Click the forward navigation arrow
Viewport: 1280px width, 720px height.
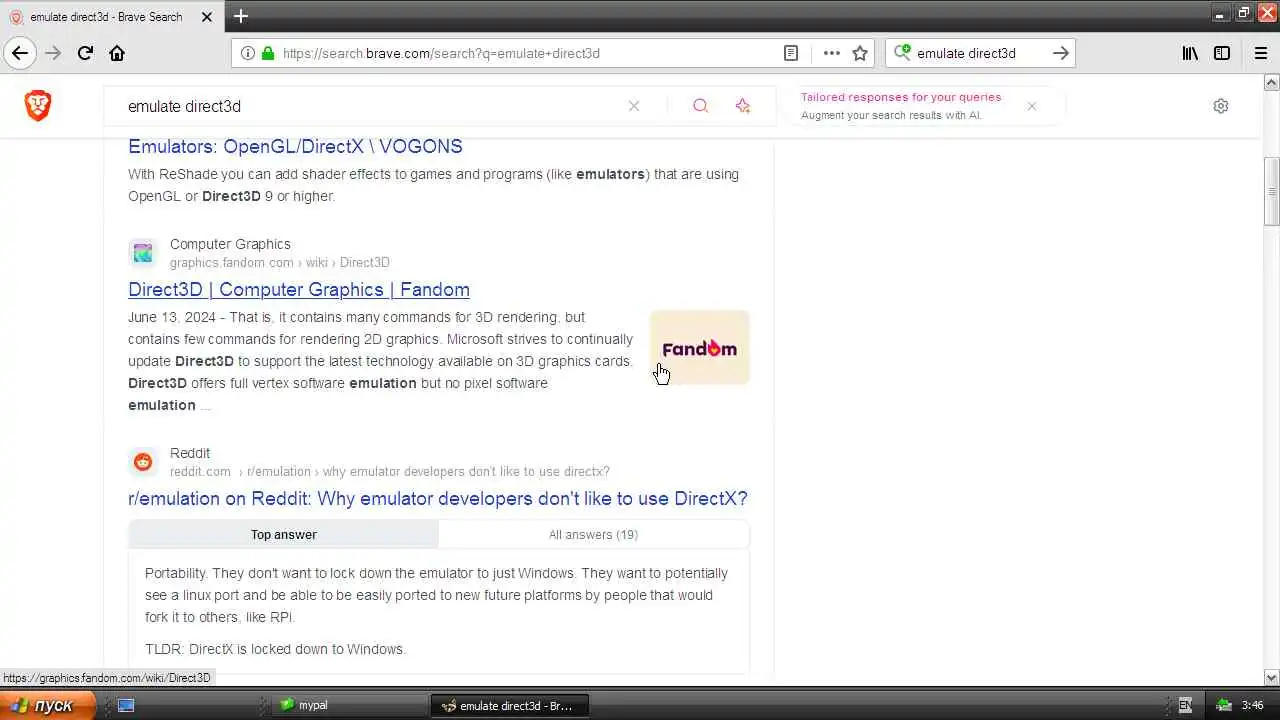[53, 53]
